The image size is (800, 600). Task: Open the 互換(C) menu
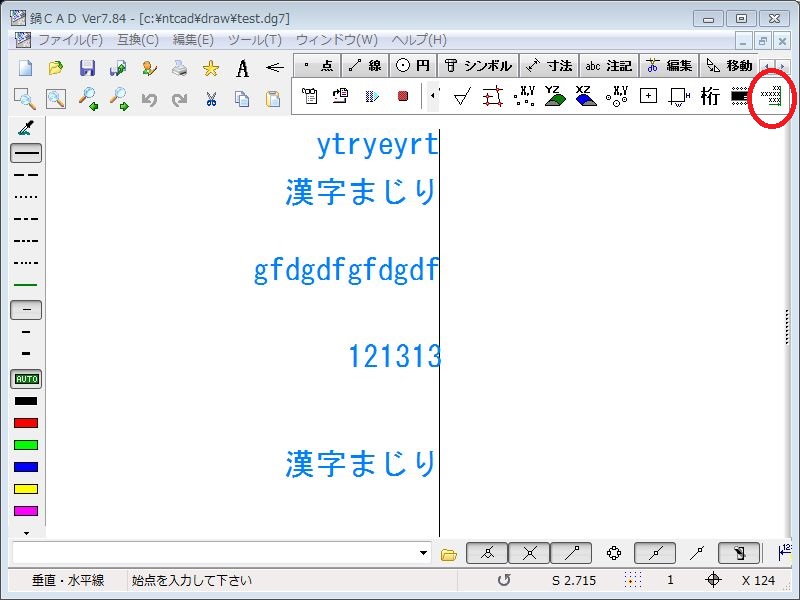138,40
